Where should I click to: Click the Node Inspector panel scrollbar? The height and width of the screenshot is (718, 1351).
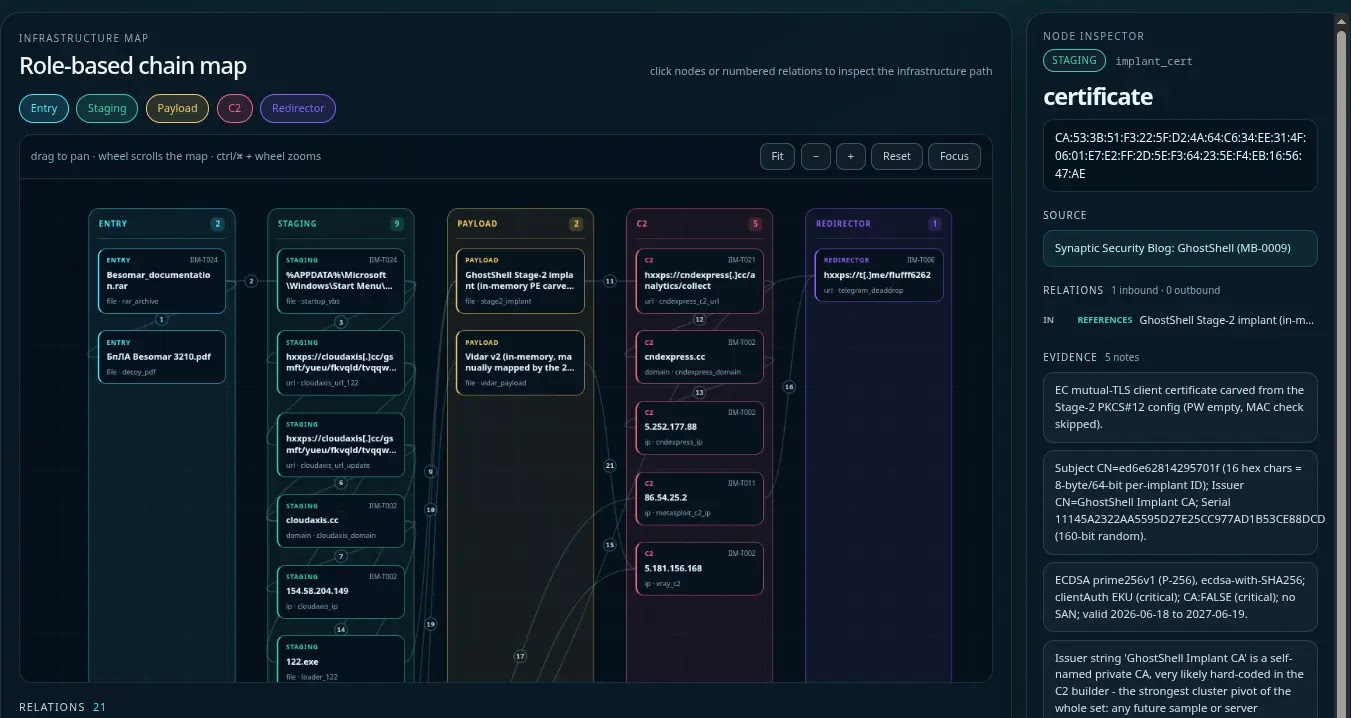1342,370
